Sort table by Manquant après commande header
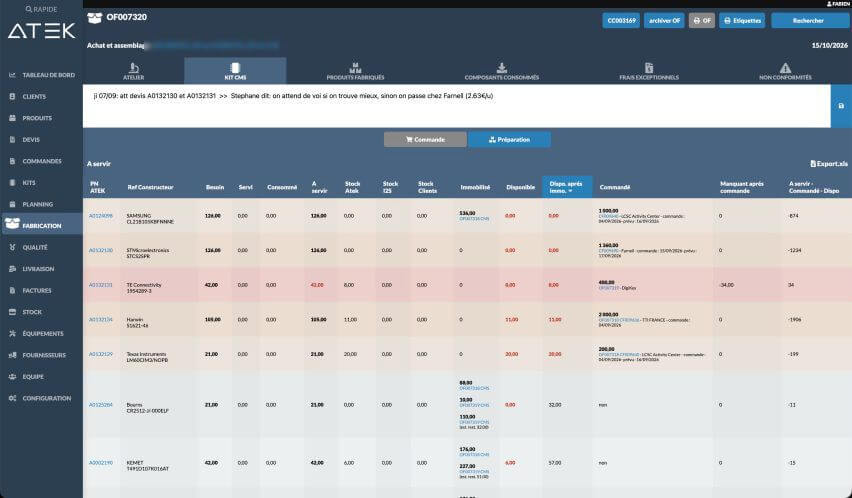This screenshot has width=852, height=498. coord(742,187)
